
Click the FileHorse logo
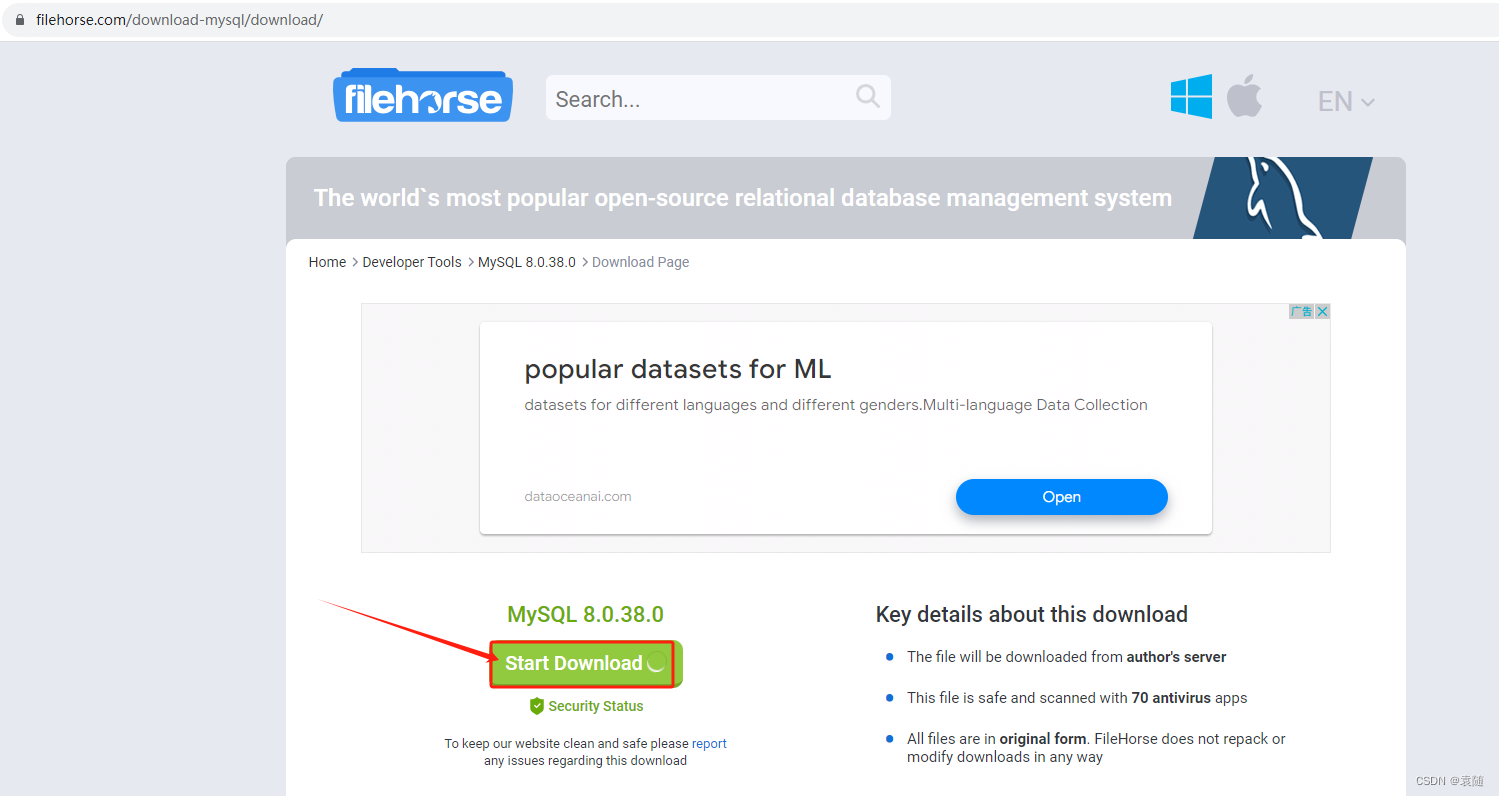pyautogui.click(x=423, y=96)
